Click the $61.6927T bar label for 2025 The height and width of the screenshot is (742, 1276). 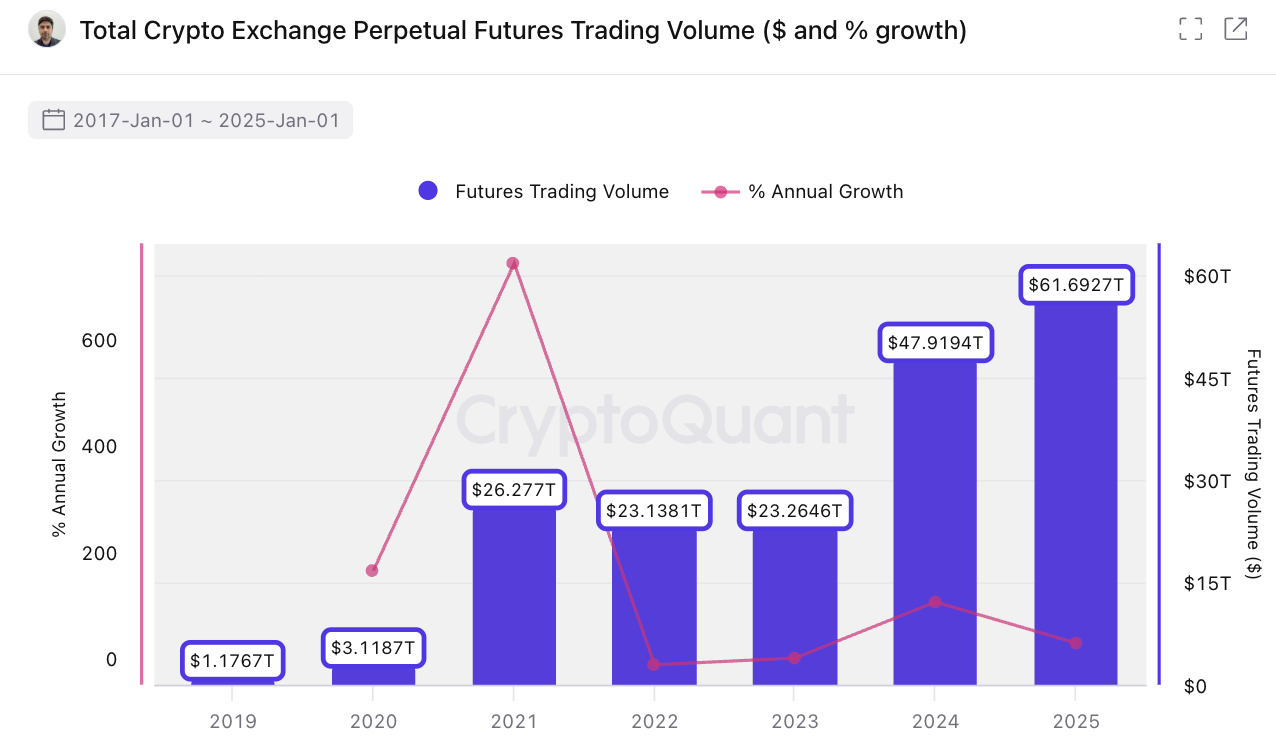pyautogui.click(x=1076, y=286)
